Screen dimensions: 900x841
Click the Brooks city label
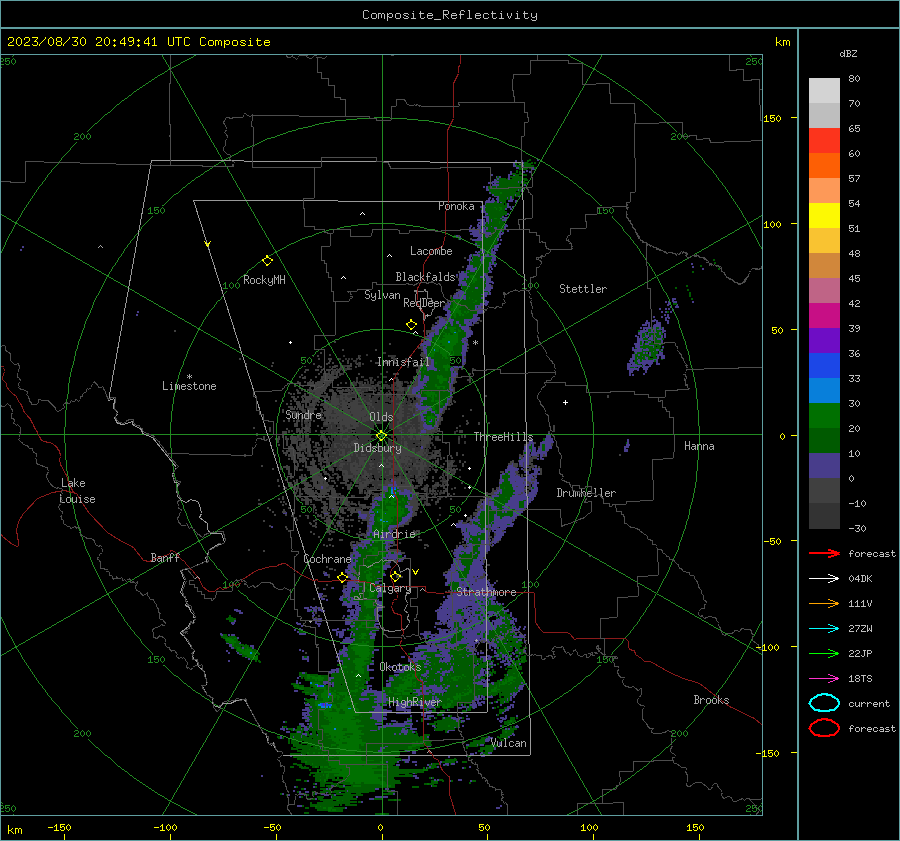pos(711,700)
